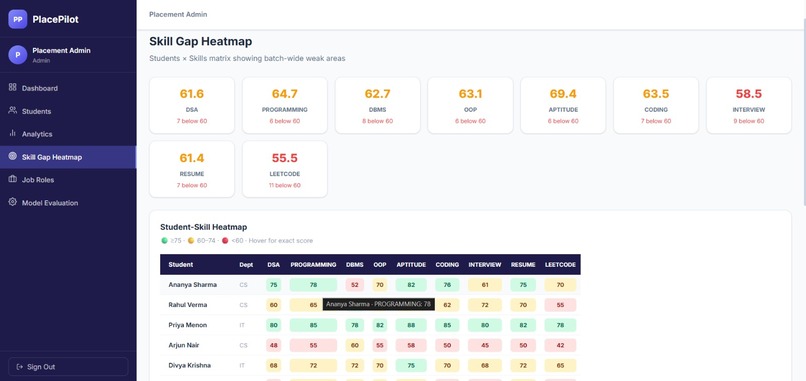Click Placement Admin header breadcrumb text
806x381 pixels.
point(178,14)
